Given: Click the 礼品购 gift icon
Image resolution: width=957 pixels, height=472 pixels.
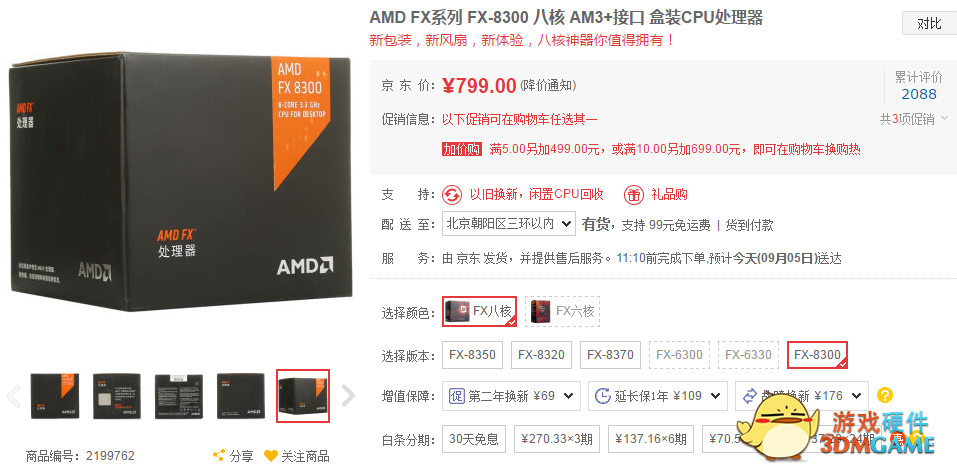Looking at the screenshot, I should [x=634, y=195].
